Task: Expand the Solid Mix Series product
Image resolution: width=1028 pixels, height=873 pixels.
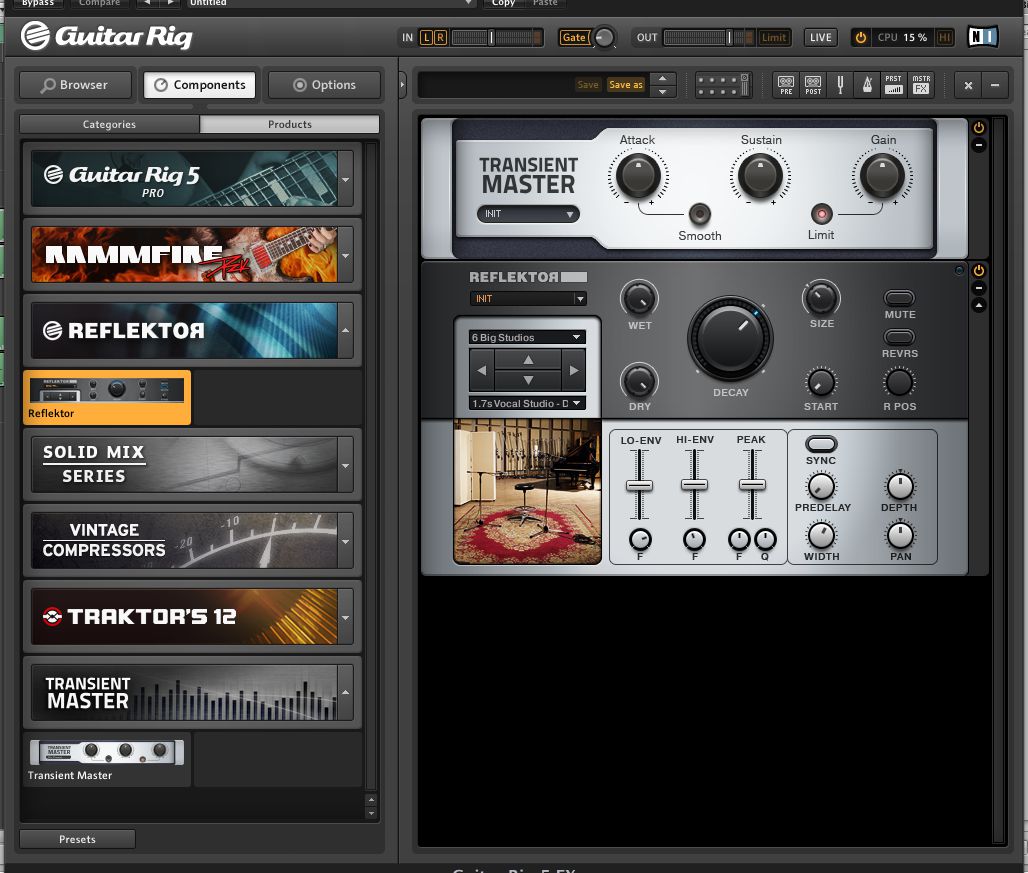Action: coord(346,465)
